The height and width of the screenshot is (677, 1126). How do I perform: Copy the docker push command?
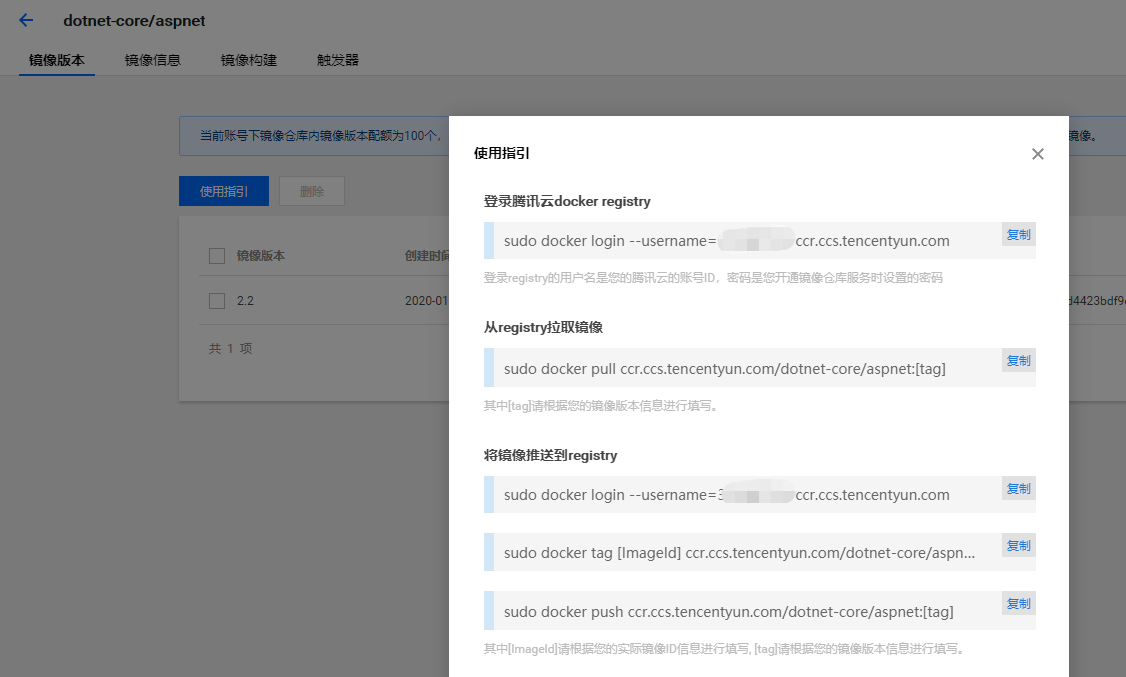tap(1018, 604)
